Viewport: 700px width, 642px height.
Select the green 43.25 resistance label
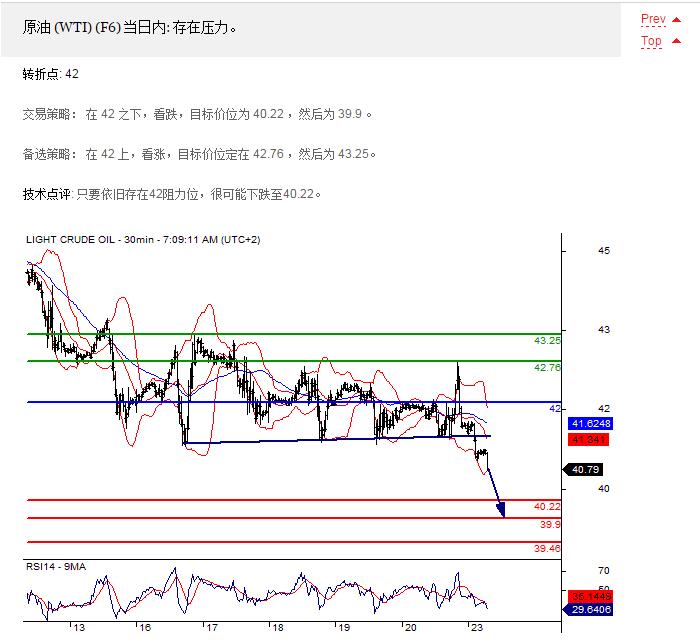pyautogui.click(x=547, y=341)
